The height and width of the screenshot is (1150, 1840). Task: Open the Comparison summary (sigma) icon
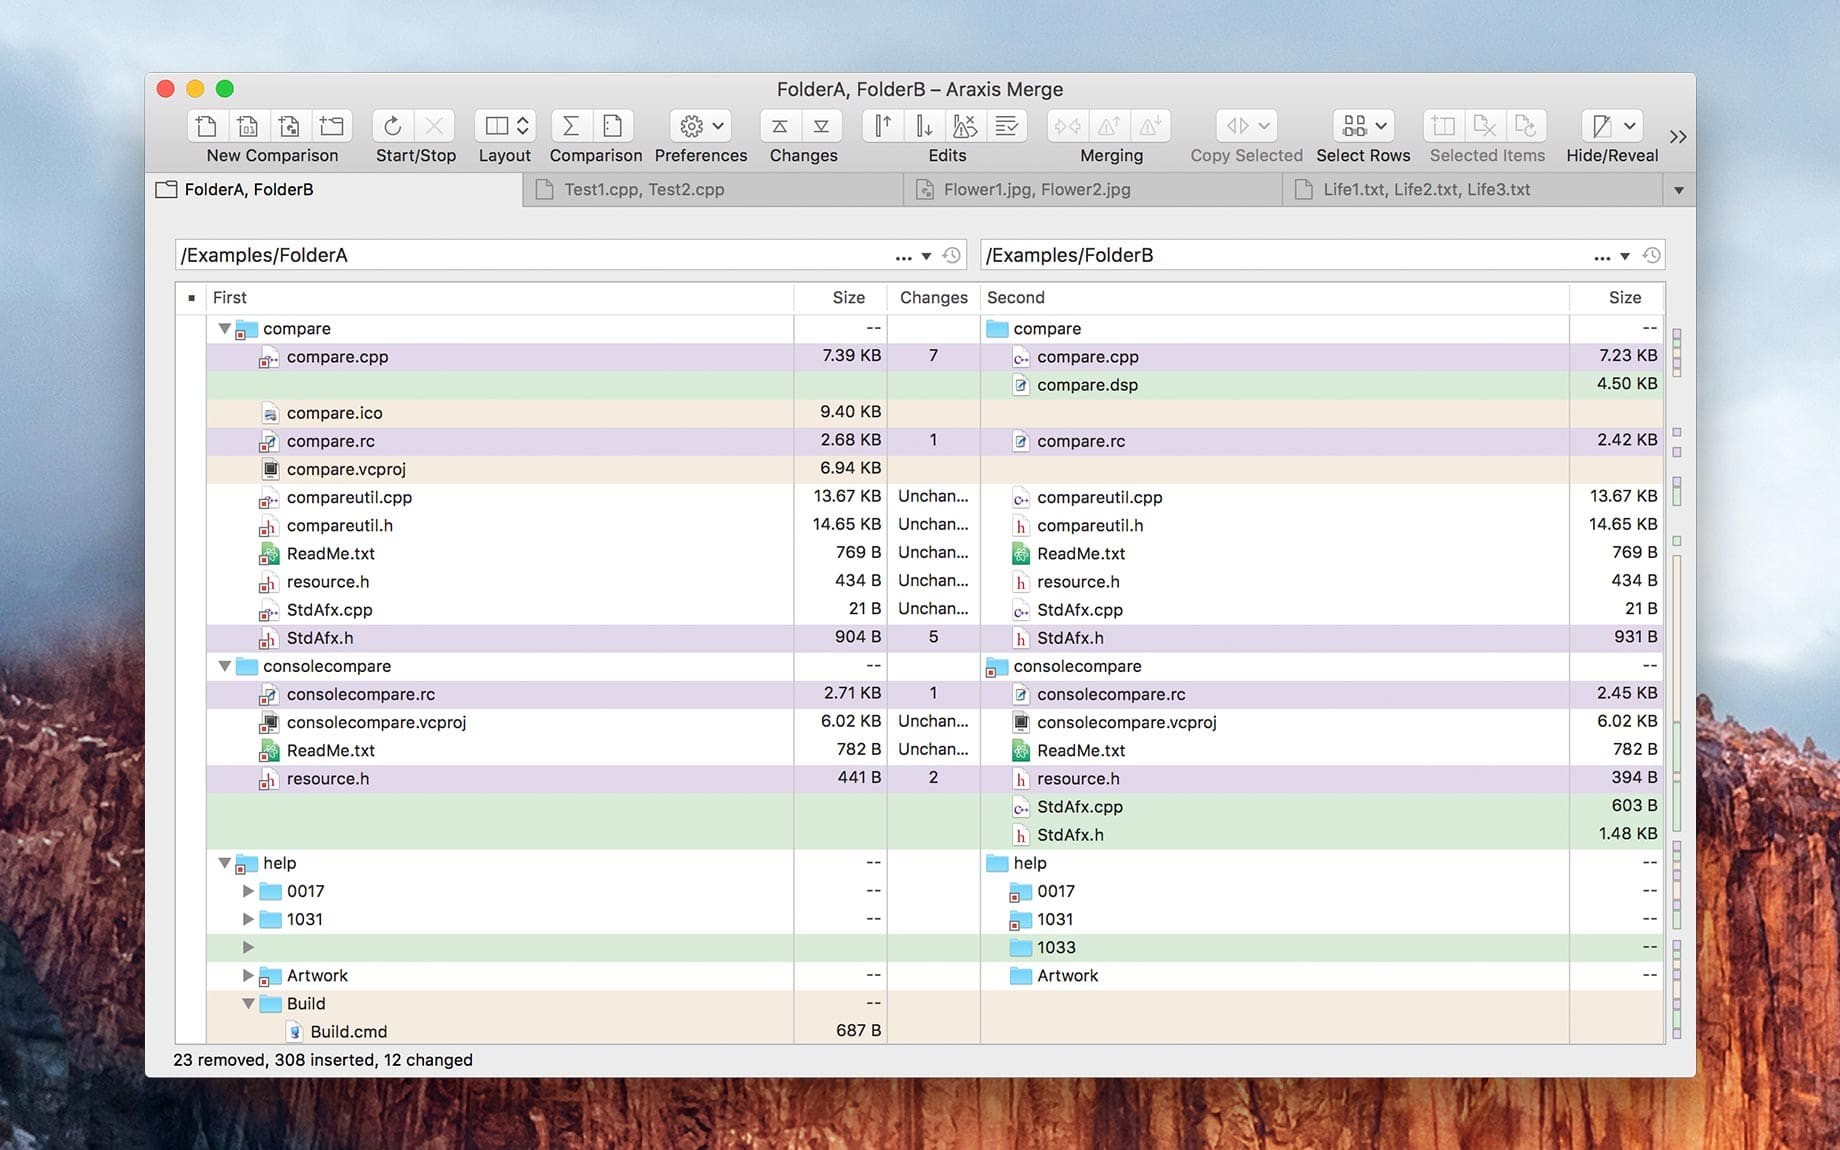click(570, 125)
